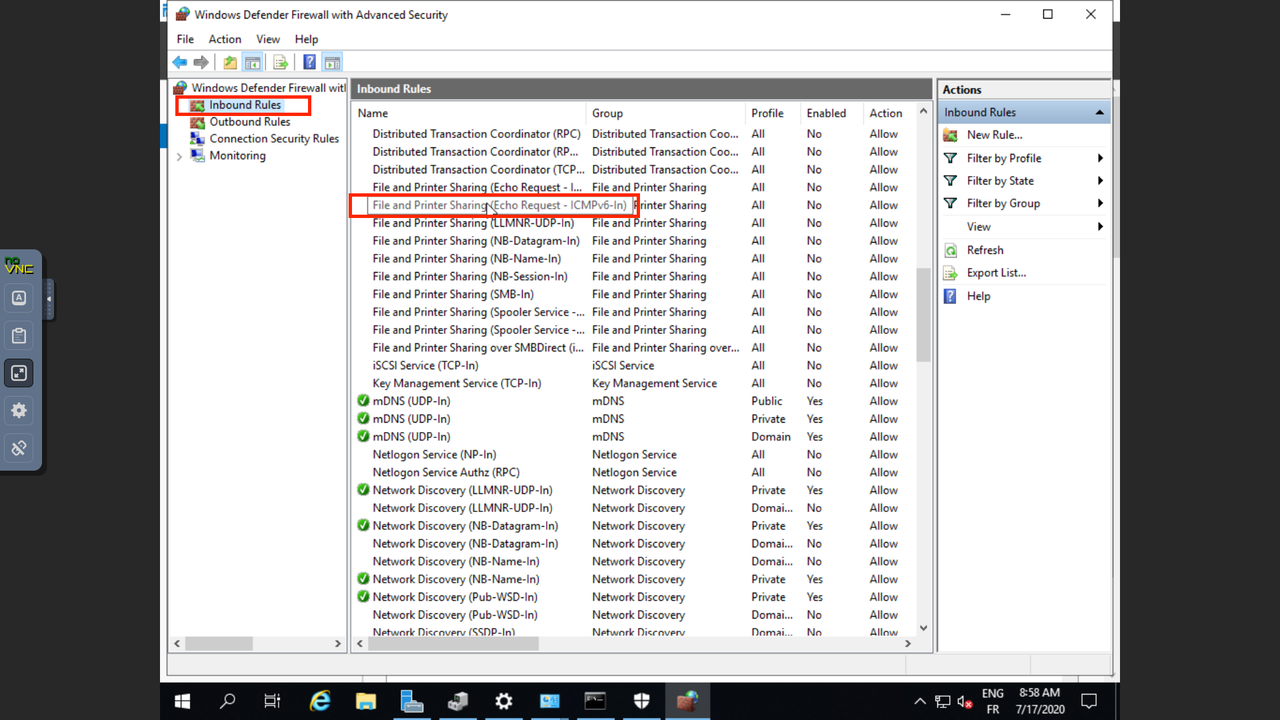The image size is (1280, 720).
Task: Select File and Printing Sharing ICMPv6-In rule
Action: (499, 205)
